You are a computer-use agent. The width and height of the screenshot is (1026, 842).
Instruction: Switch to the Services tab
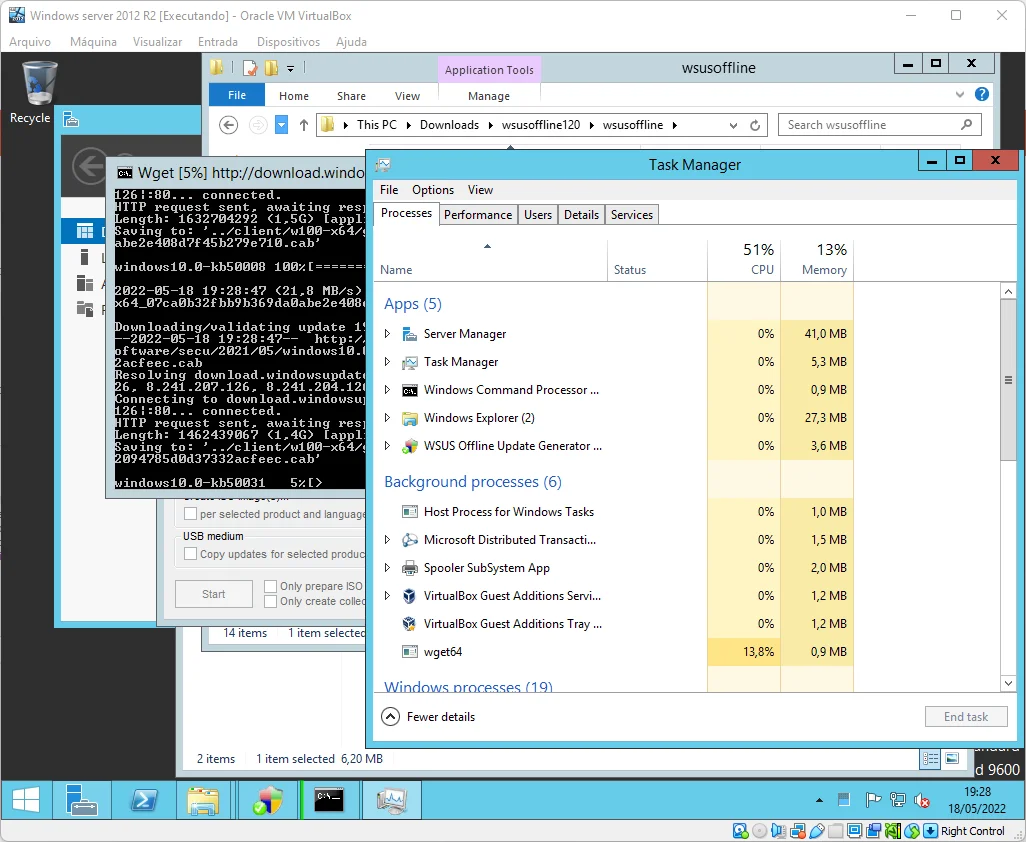[631, 215]
